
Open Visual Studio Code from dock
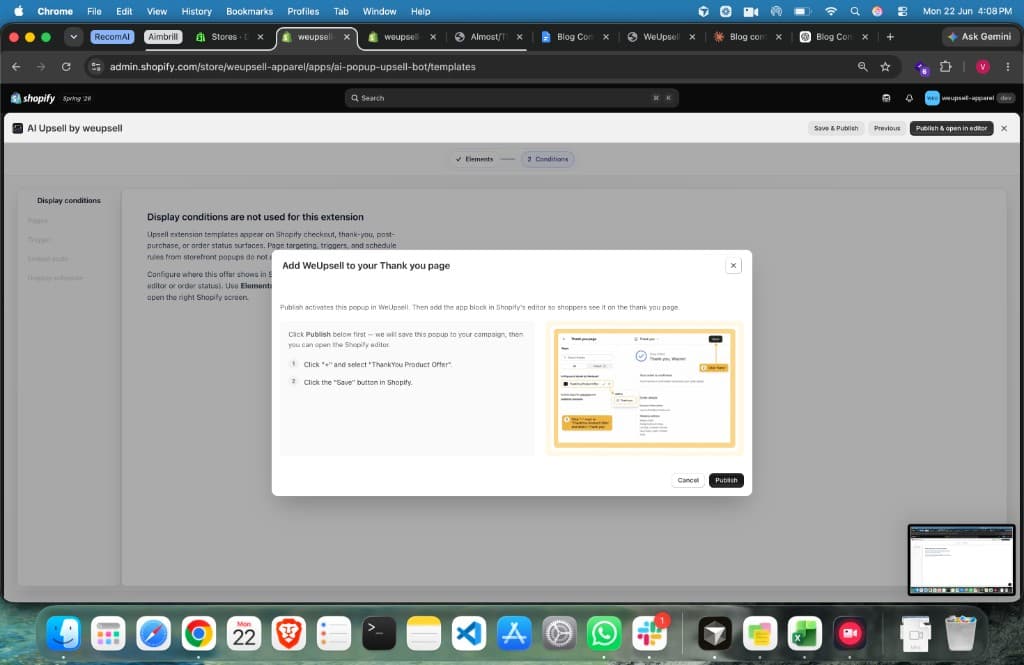(x=469, y=633)
